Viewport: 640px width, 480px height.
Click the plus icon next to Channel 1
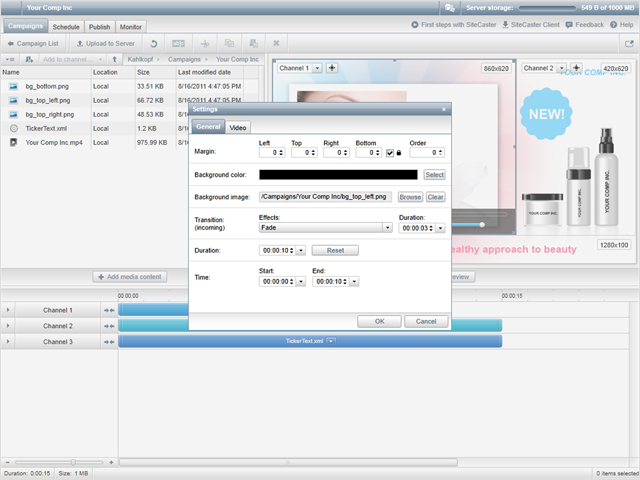pyautogui.click(x=332, y=68)
